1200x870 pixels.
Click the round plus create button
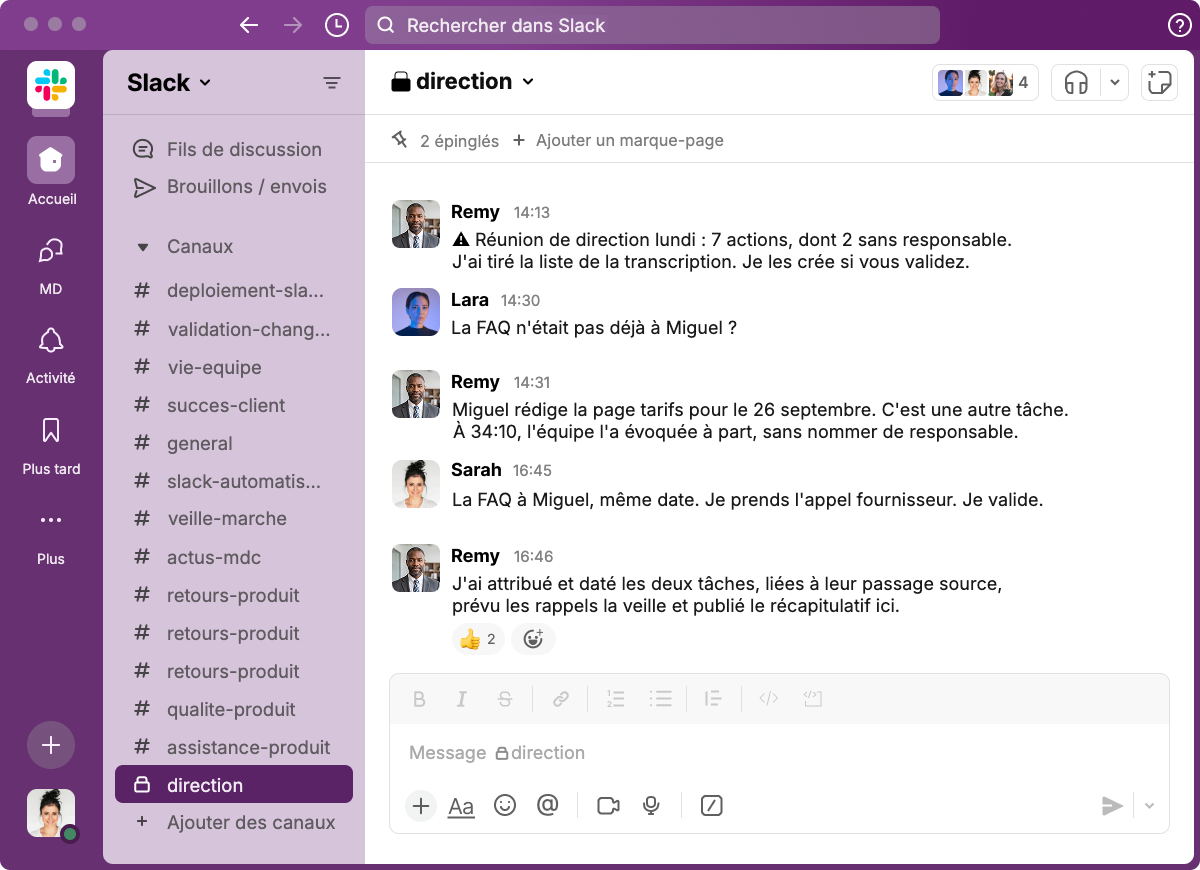click(x=51, y=745)
